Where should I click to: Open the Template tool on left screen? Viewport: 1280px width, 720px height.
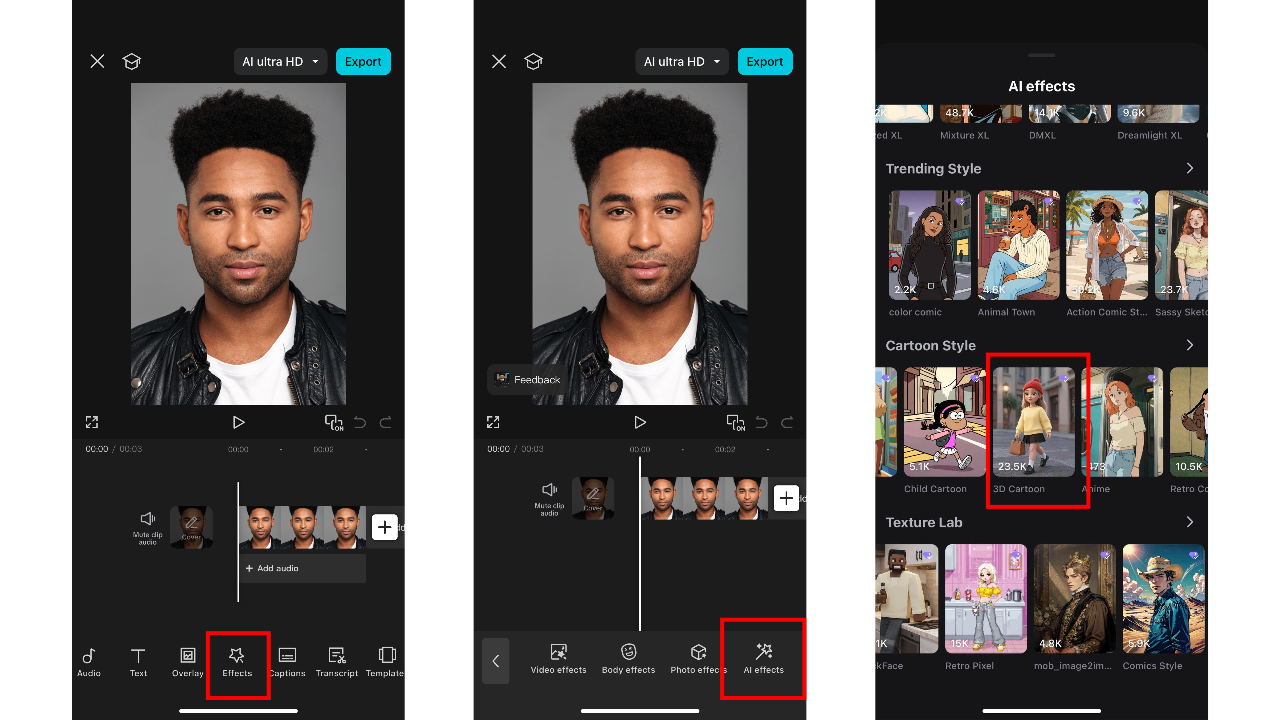tap(385, 662)
